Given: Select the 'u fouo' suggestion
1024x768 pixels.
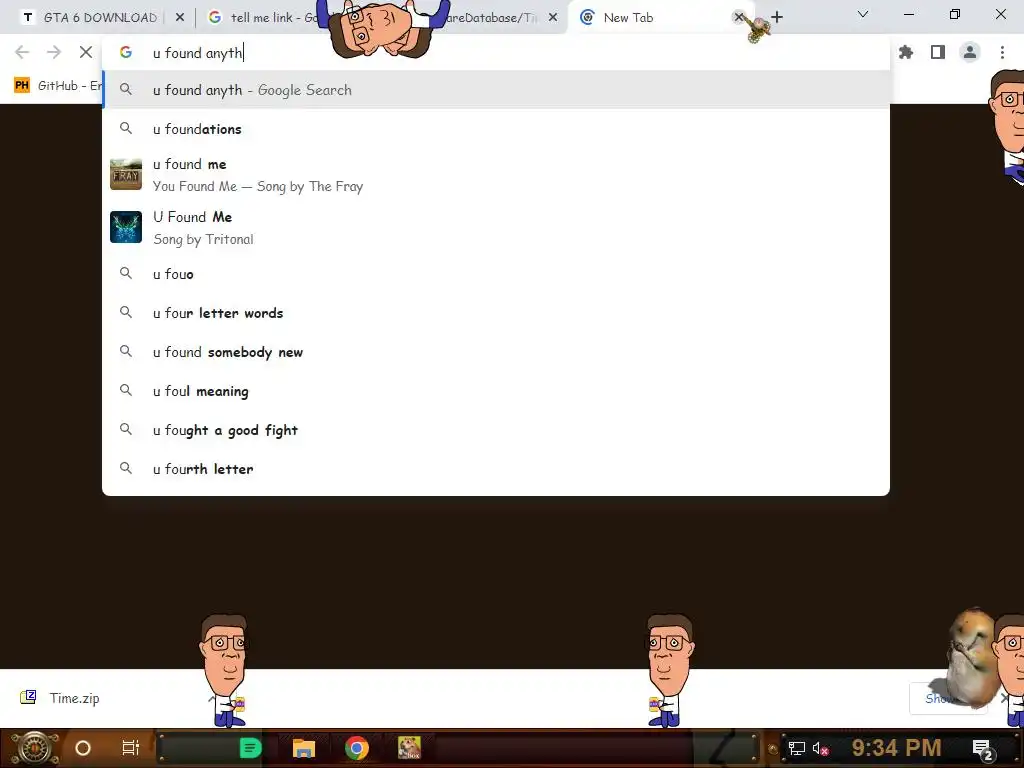Looking at the screenshot, I should click(x=496, y=274).
